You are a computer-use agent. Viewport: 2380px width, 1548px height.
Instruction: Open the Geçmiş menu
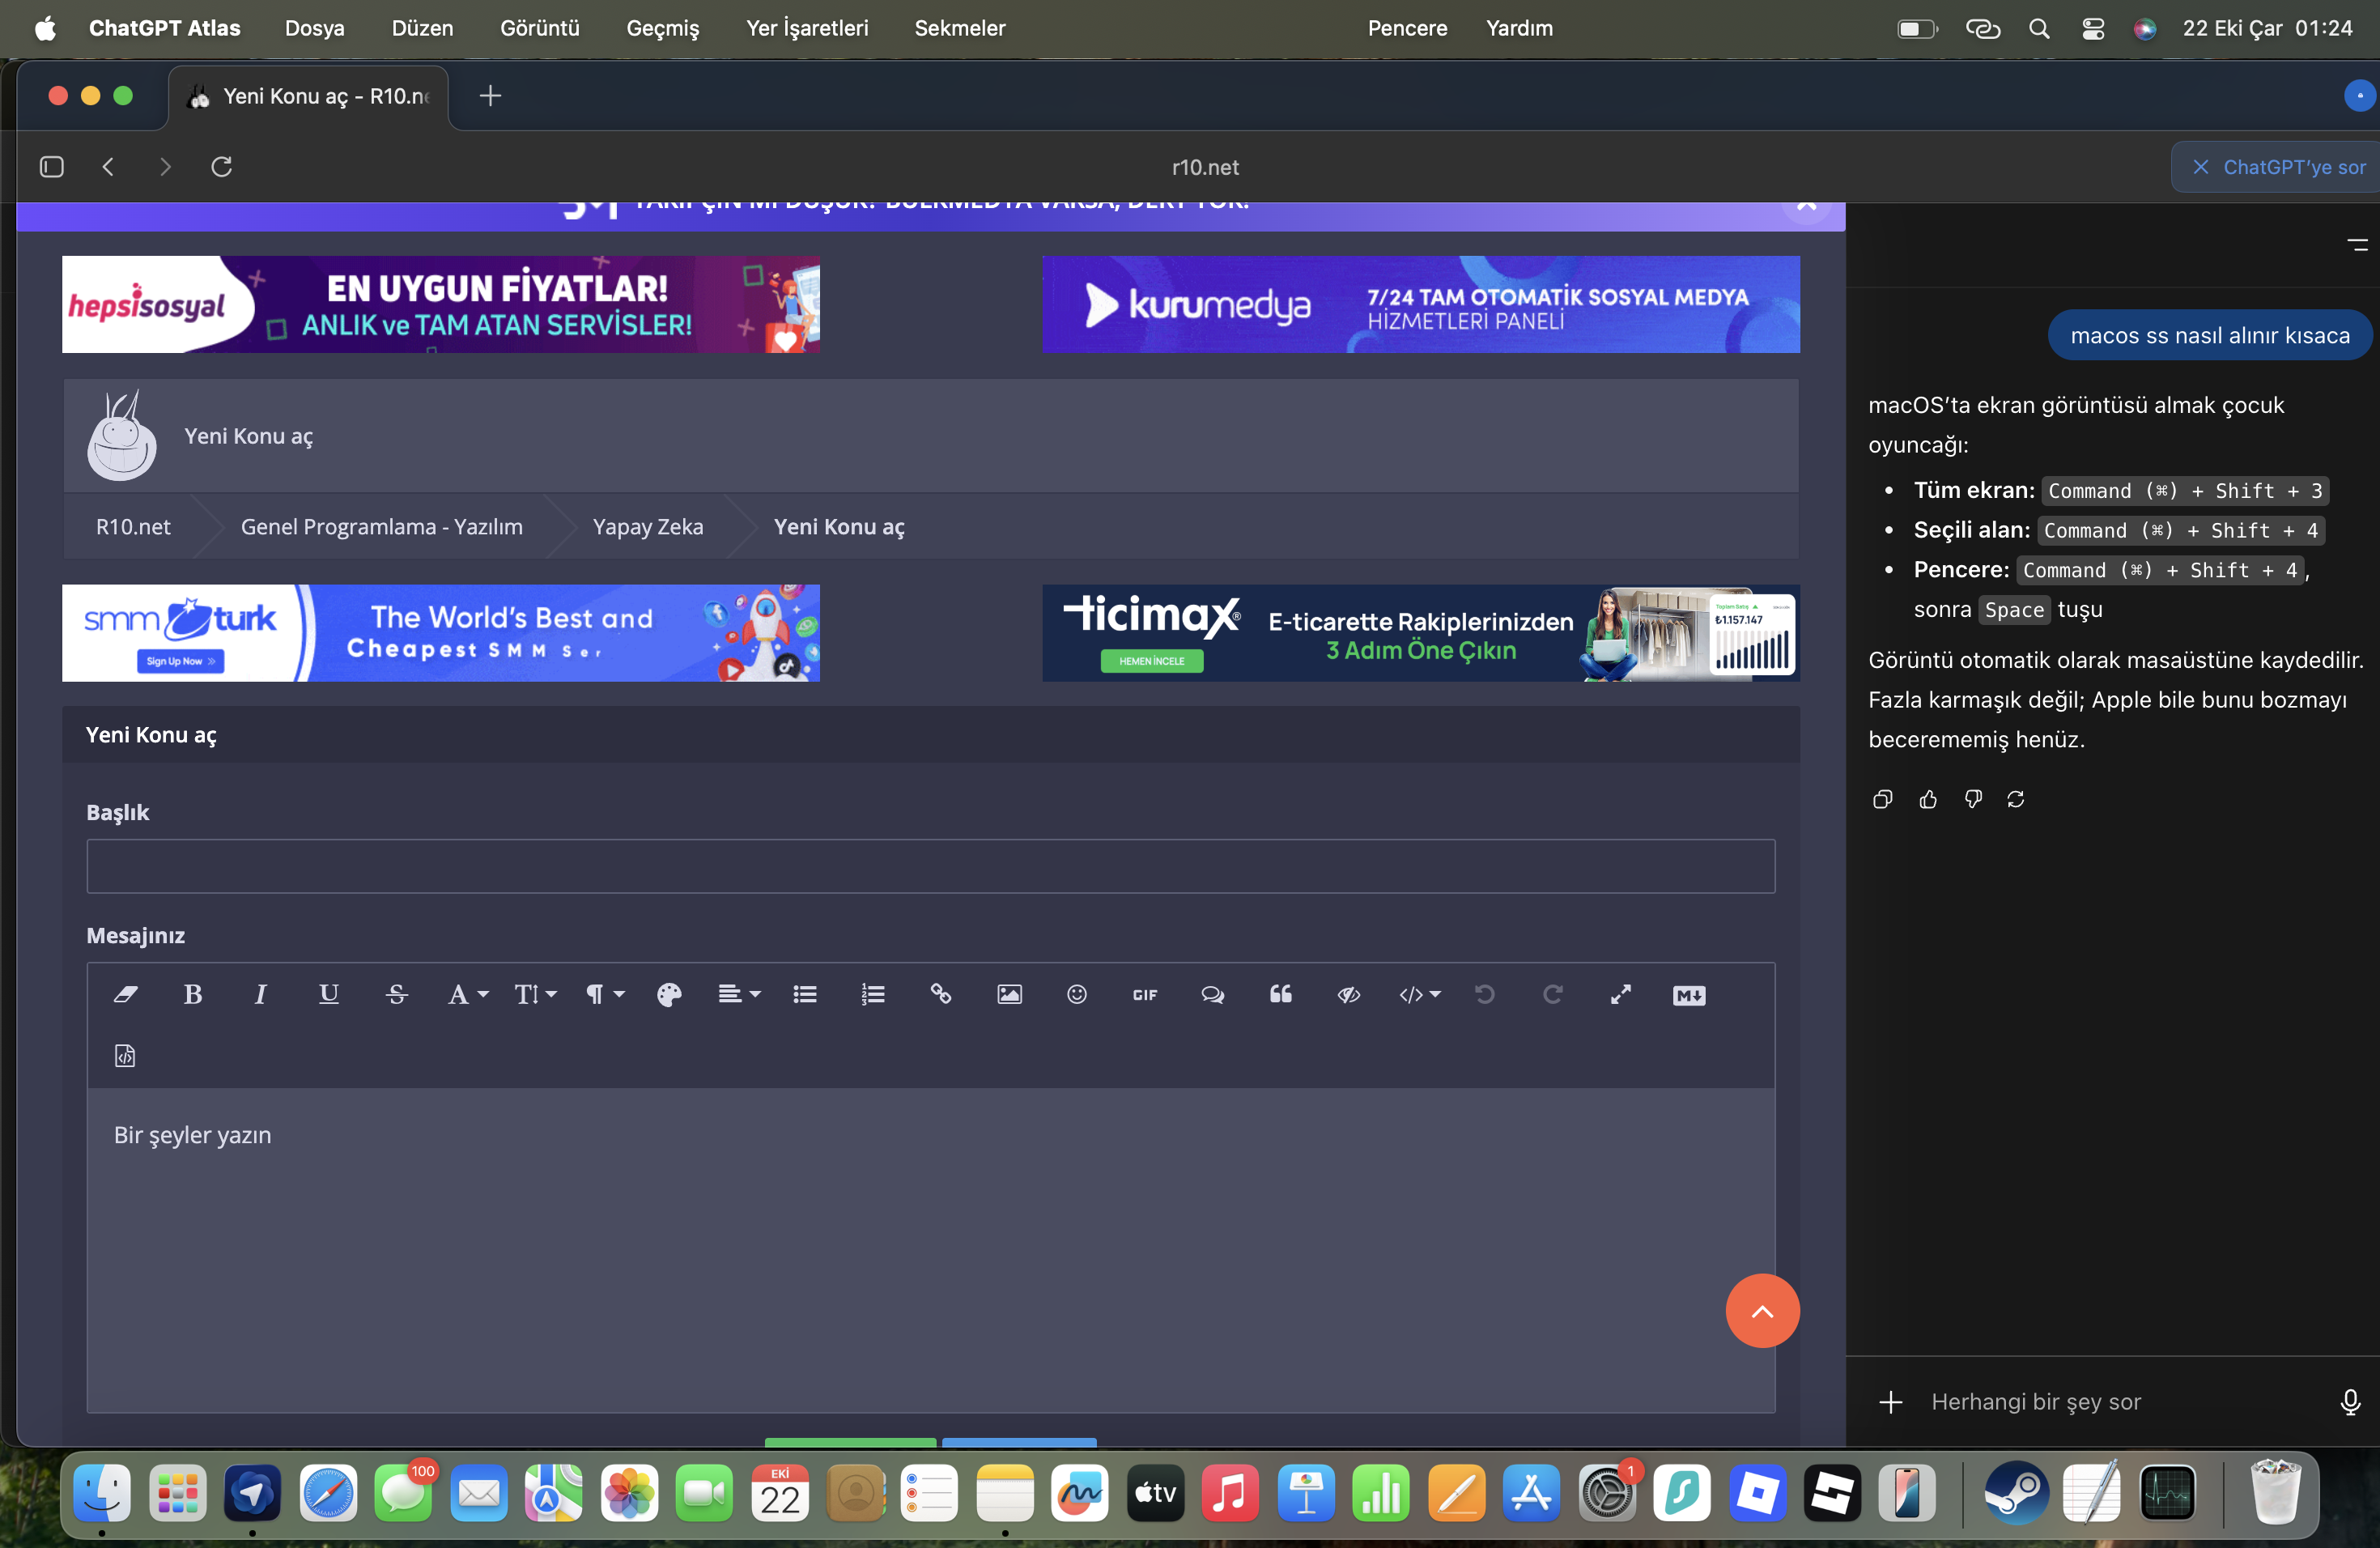(663, 28)
